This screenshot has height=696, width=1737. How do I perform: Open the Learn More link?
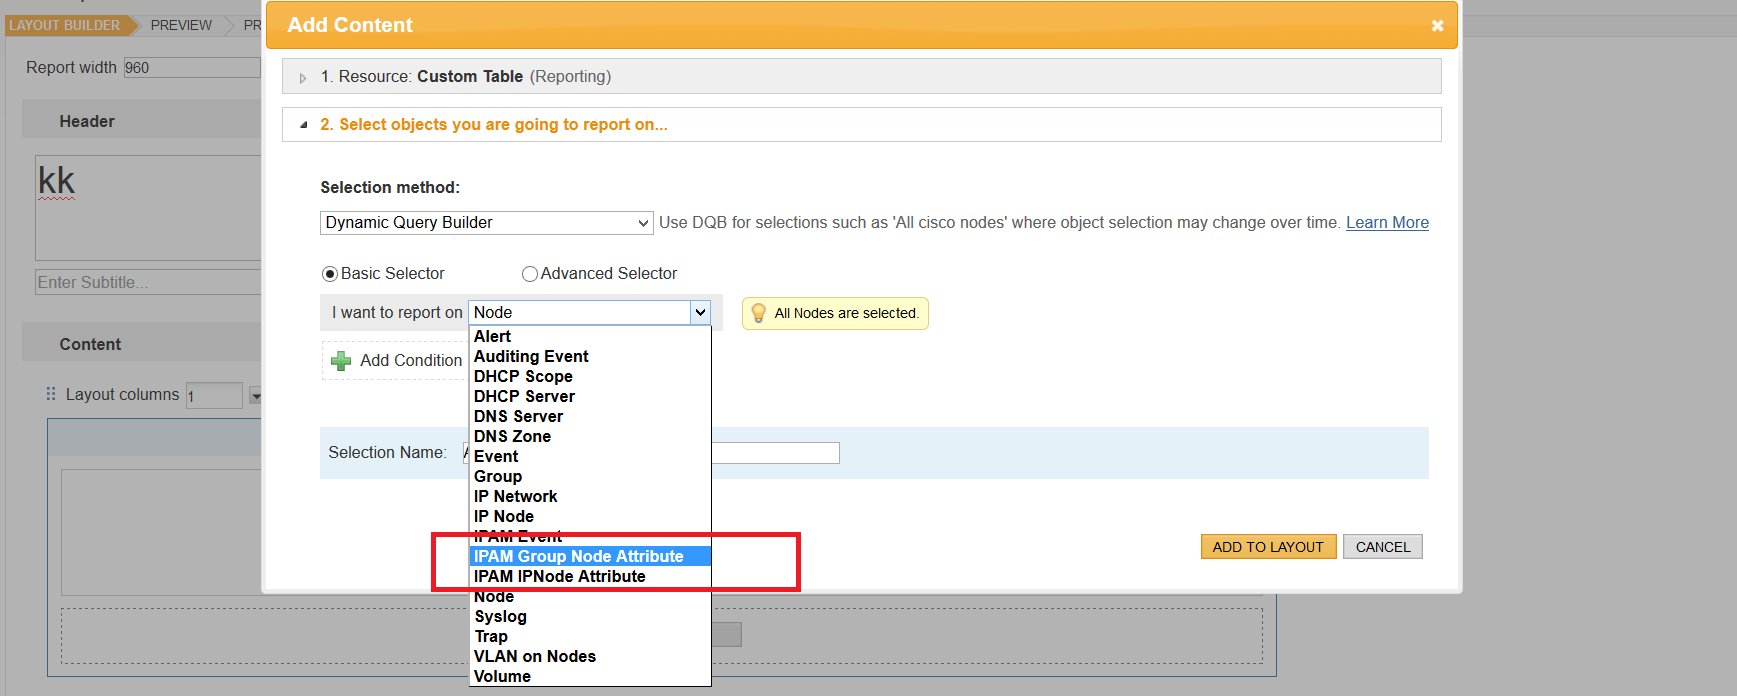pos(1387,223)
